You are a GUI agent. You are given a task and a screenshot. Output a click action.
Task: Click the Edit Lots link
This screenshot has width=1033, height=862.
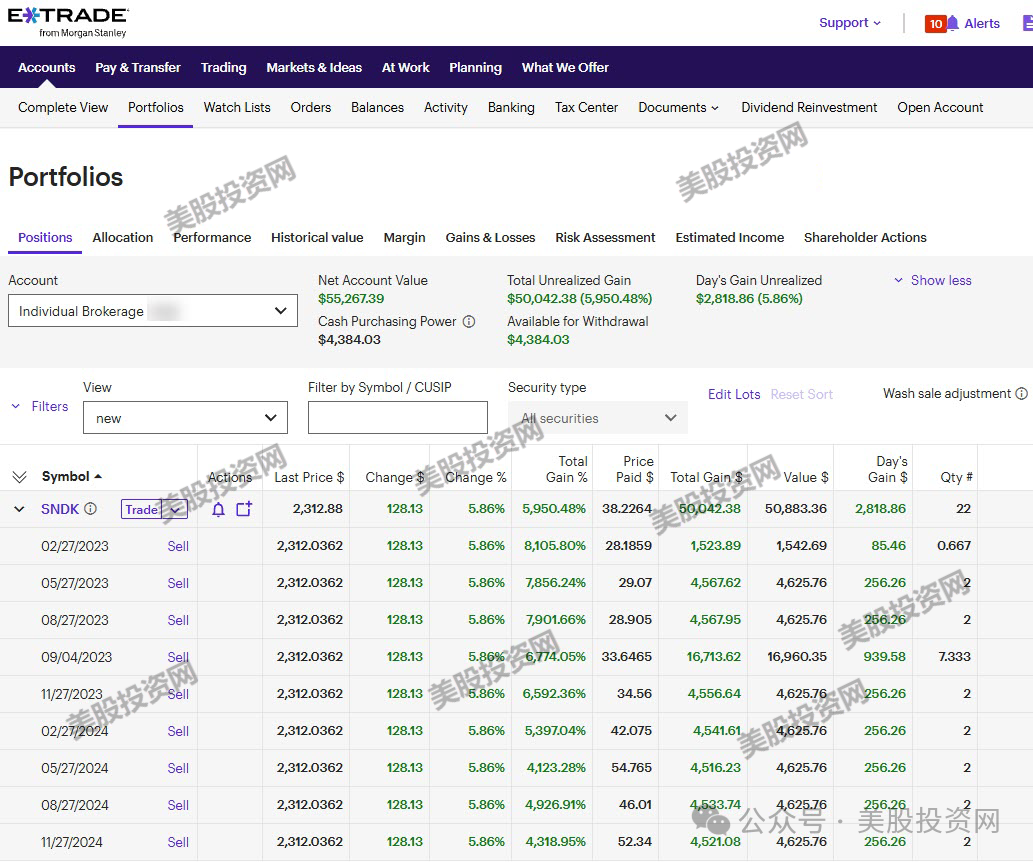pyautogui.click(x=734, y=394)
